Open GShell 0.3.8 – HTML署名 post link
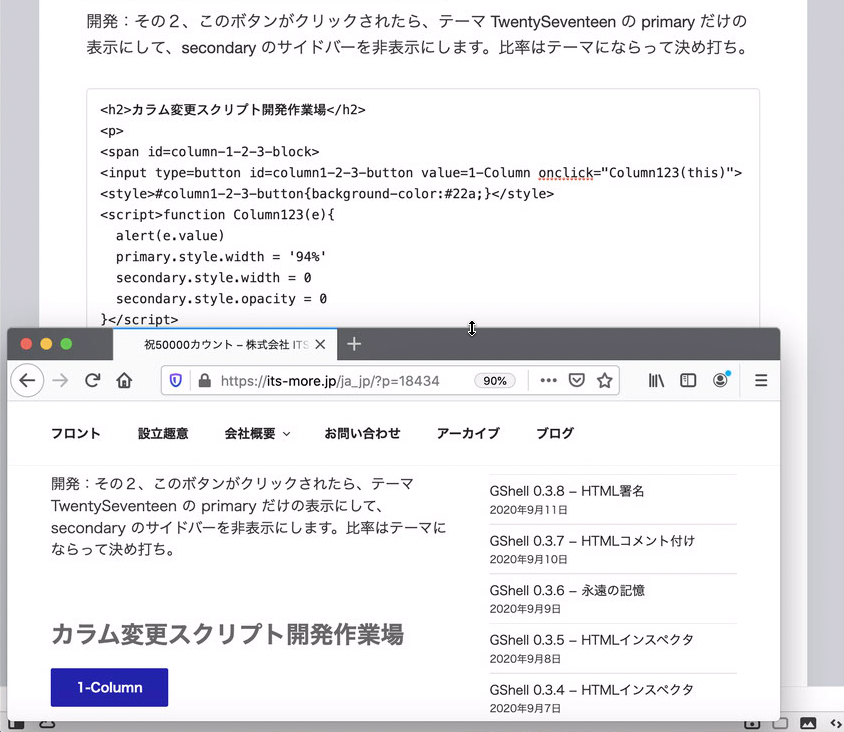 click(x=567, y=491)
